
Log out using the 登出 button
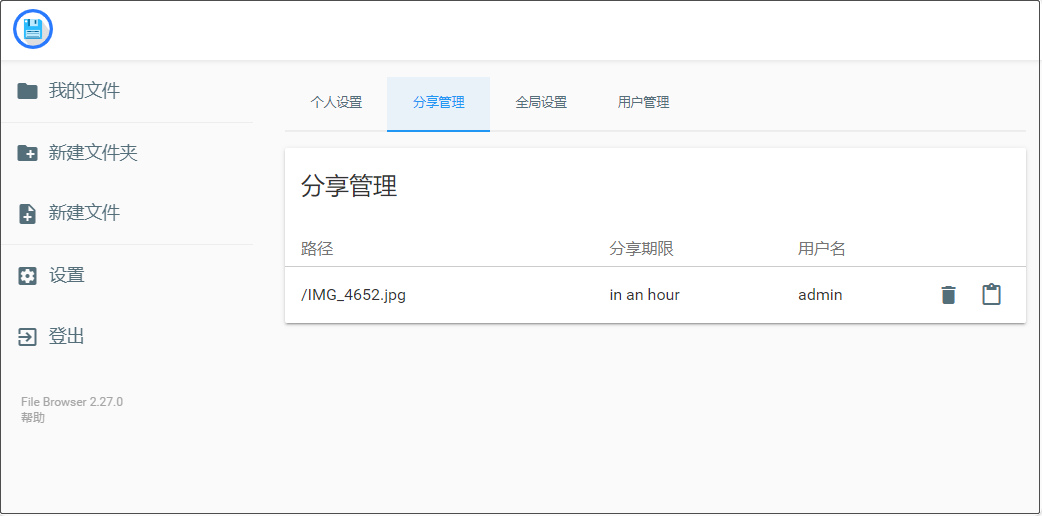pyautogui.click(x=66, y=337)
